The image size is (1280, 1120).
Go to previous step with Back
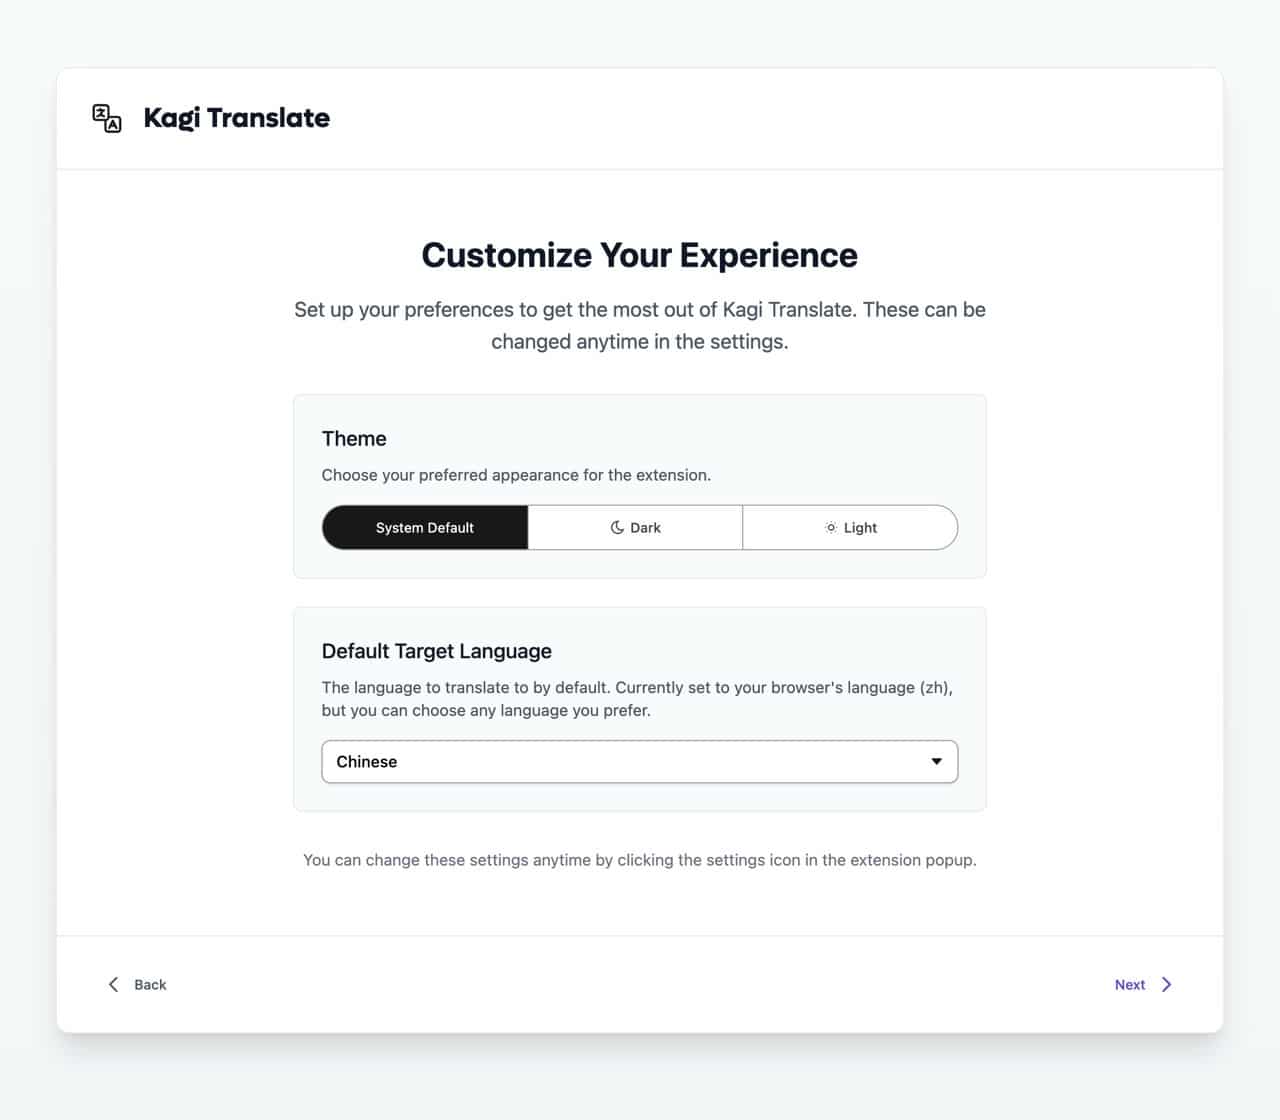150,985
